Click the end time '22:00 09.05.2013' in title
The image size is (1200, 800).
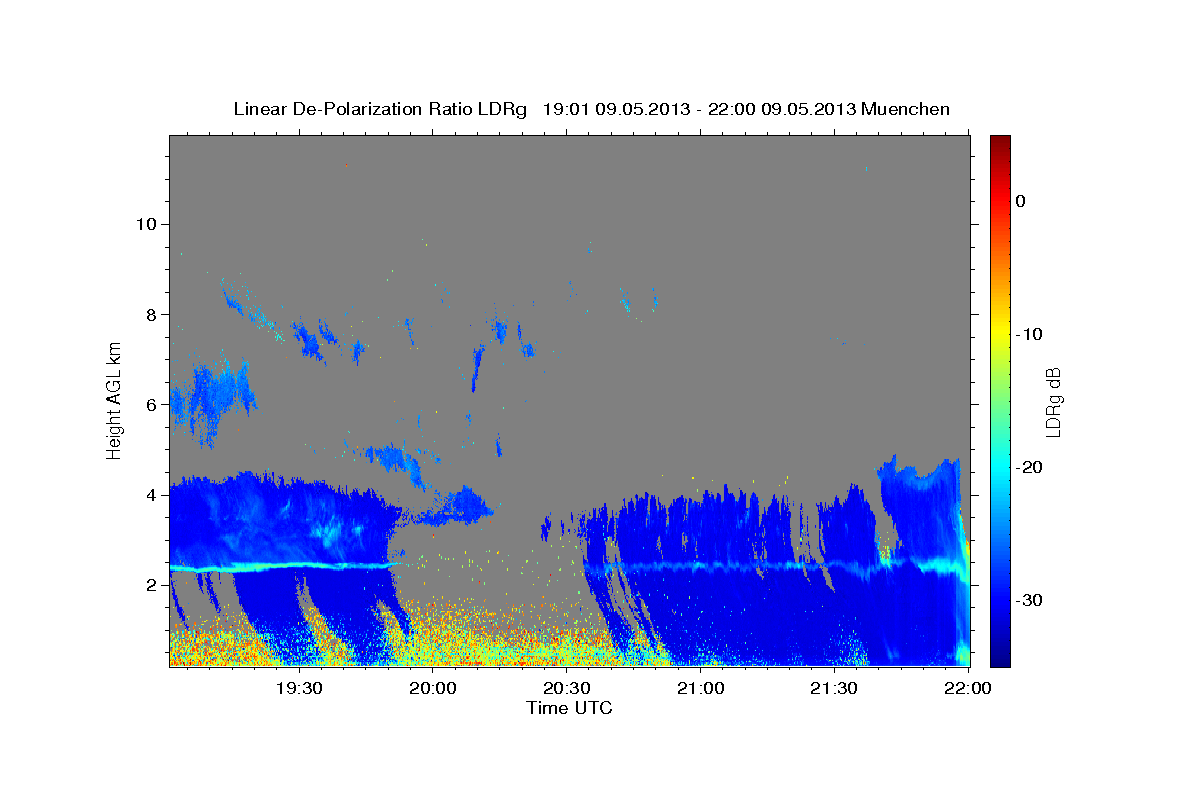(x=782, y=109)
